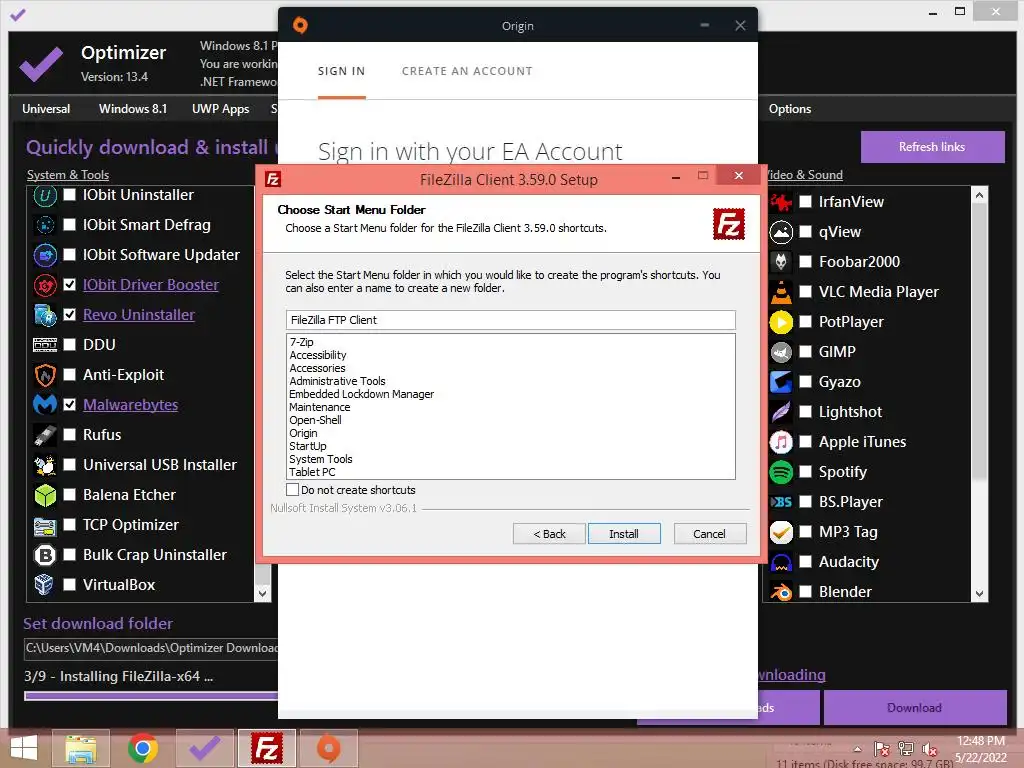Viewport: 1024px width, 768px height.
Task: Click the Balena Etcher cube icon
Action: 45,495
